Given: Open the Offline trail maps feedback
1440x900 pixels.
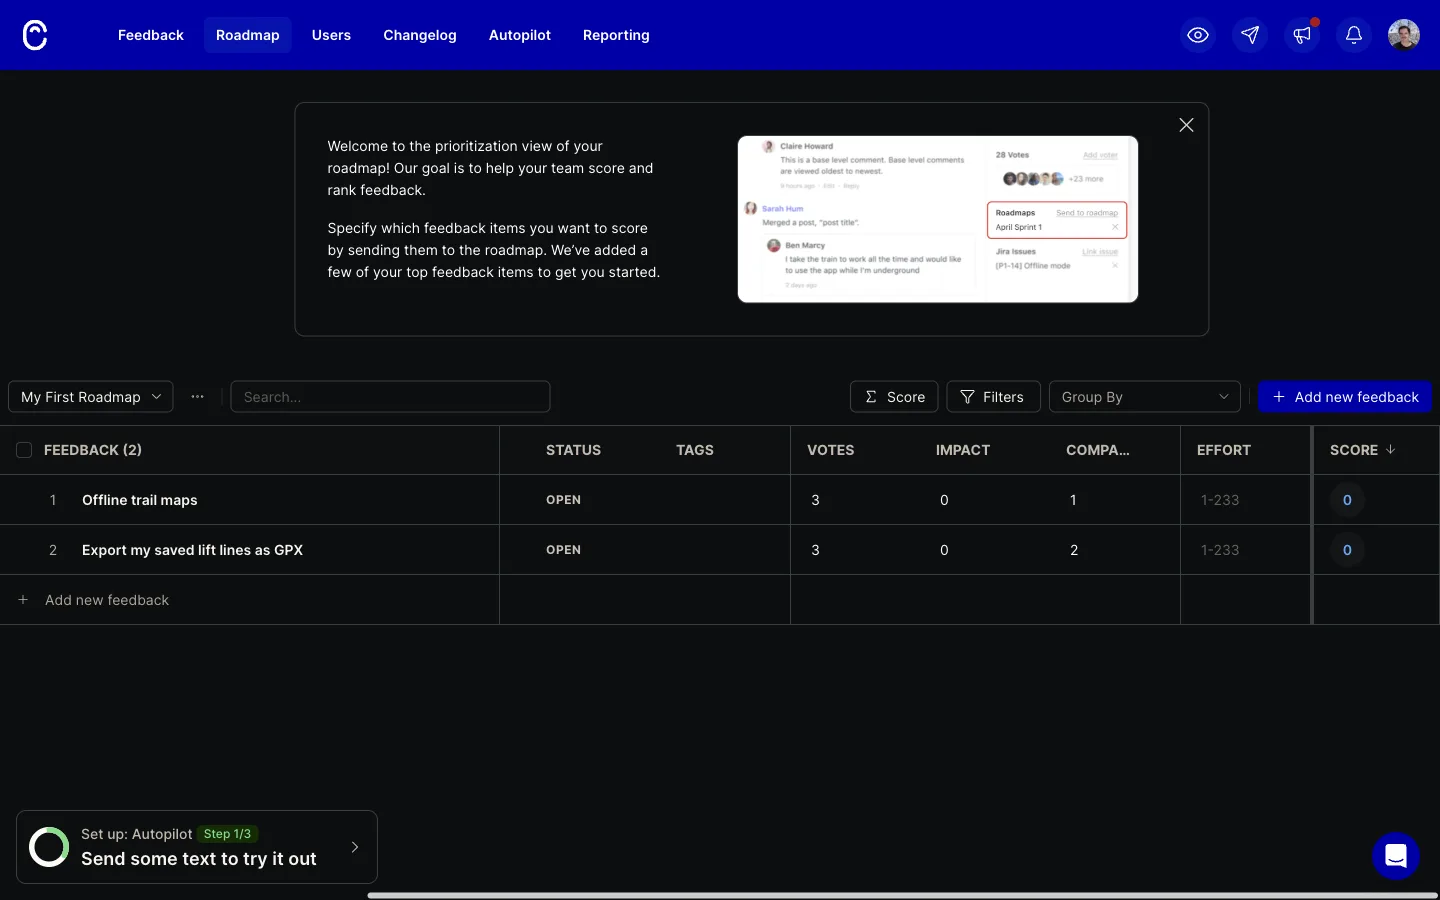Looking at the screenshot, I should point(140,500).
